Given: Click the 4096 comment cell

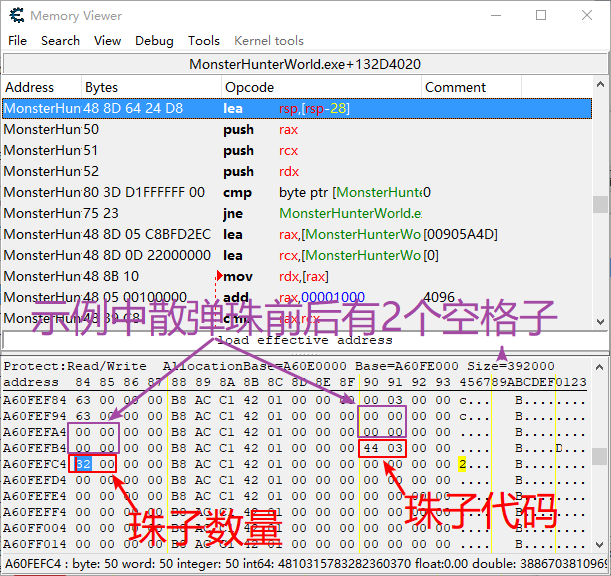Looking at the screenshot, I should [x=439, y=297].
